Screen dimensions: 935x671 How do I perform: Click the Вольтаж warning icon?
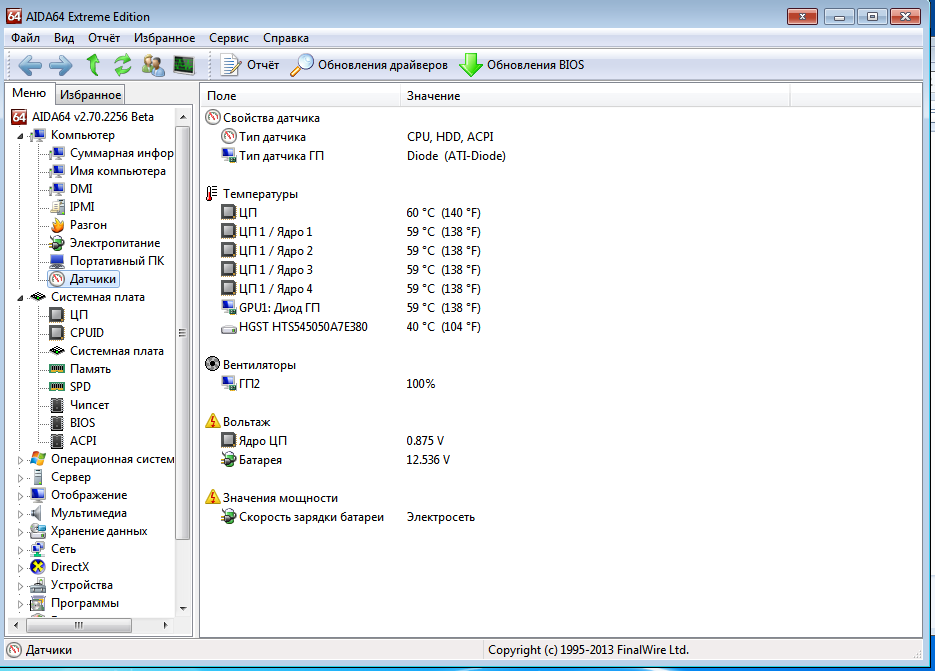tap(213, 421)
